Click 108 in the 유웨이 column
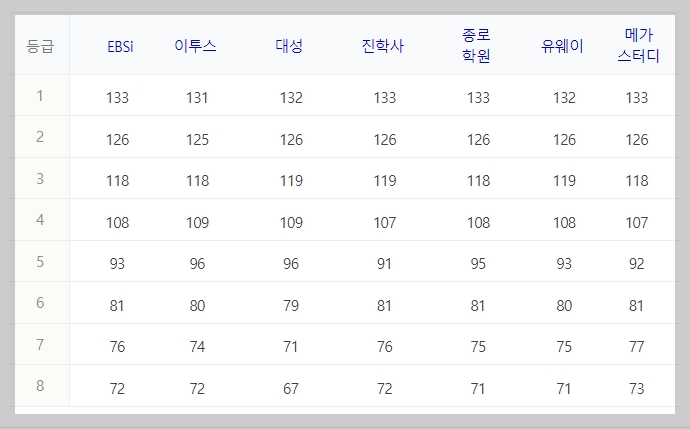690x429 pixels. 564,222
